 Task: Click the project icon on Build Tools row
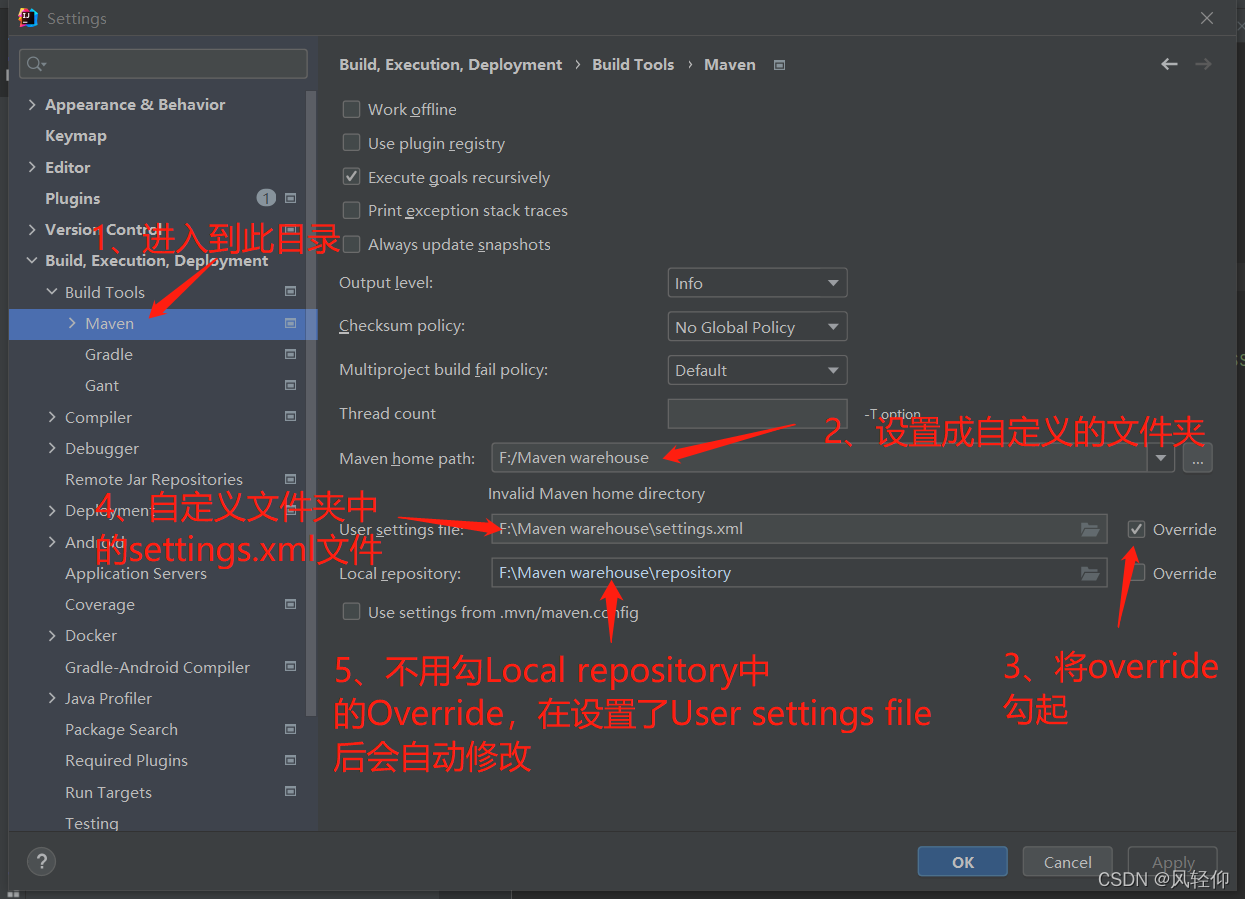pos(291,292)
